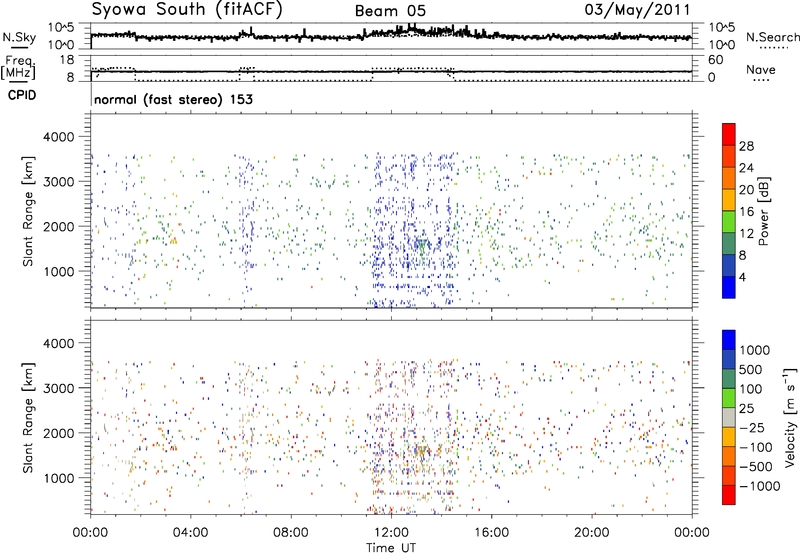Click the '12:00' time axis label

391,533
